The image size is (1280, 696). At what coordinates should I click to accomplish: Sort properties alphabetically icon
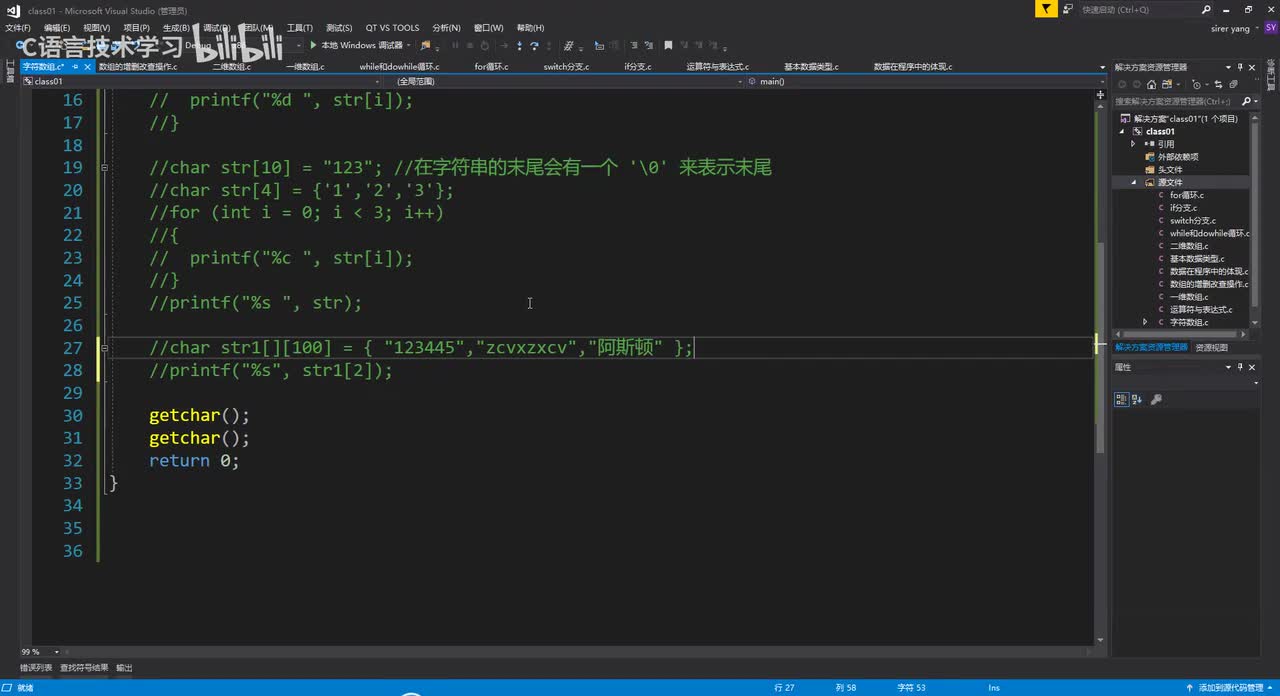point(1138,399)
